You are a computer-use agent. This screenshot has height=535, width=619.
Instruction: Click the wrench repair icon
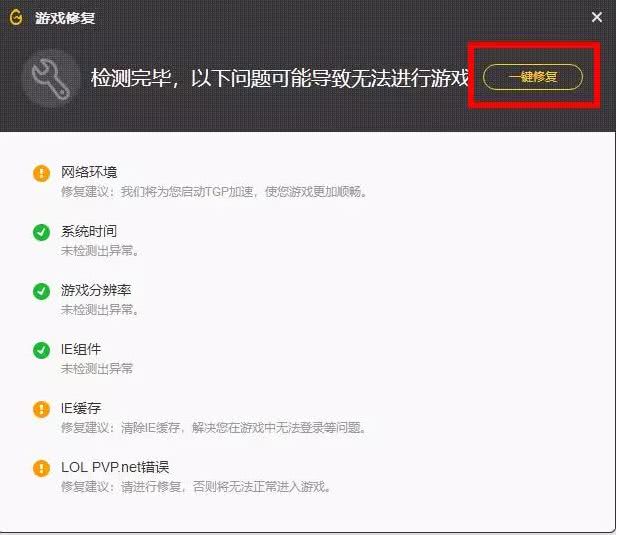pyautogui.click(x=51, y=78)
